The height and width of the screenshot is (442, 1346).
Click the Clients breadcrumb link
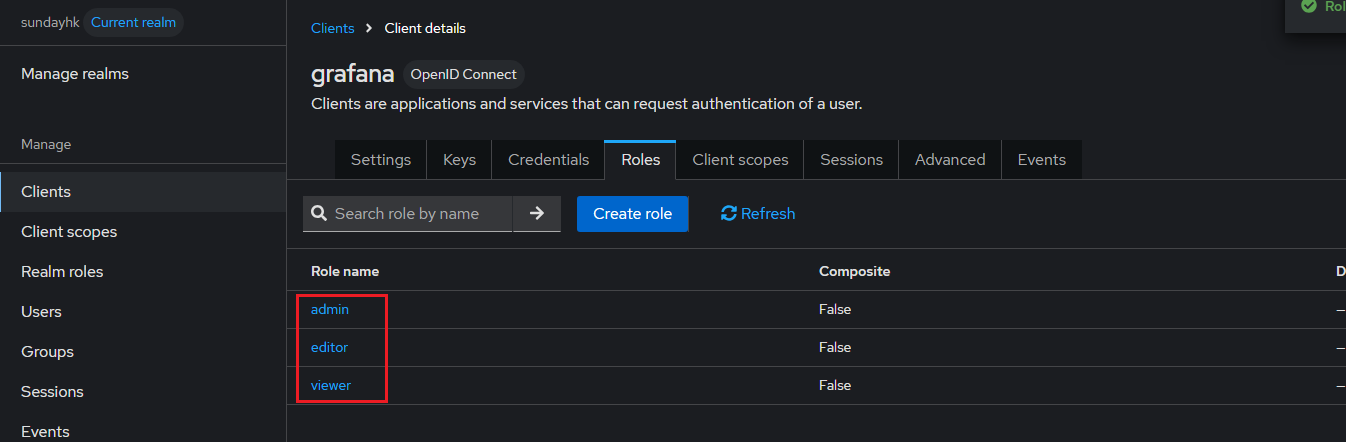tap(333, 28)
